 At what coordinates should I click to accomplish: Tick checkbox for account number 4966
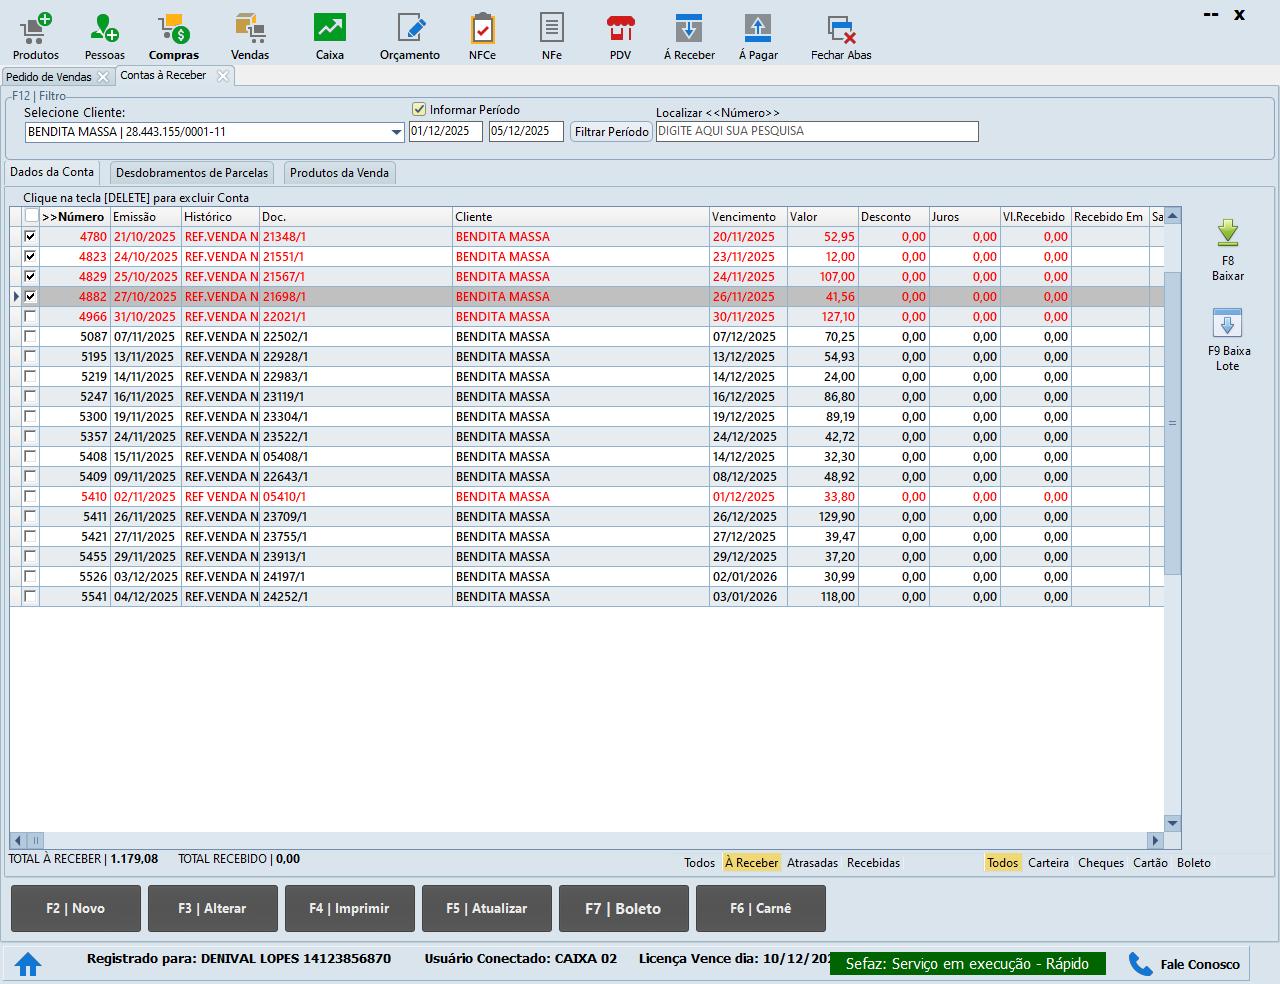(31, 316)
